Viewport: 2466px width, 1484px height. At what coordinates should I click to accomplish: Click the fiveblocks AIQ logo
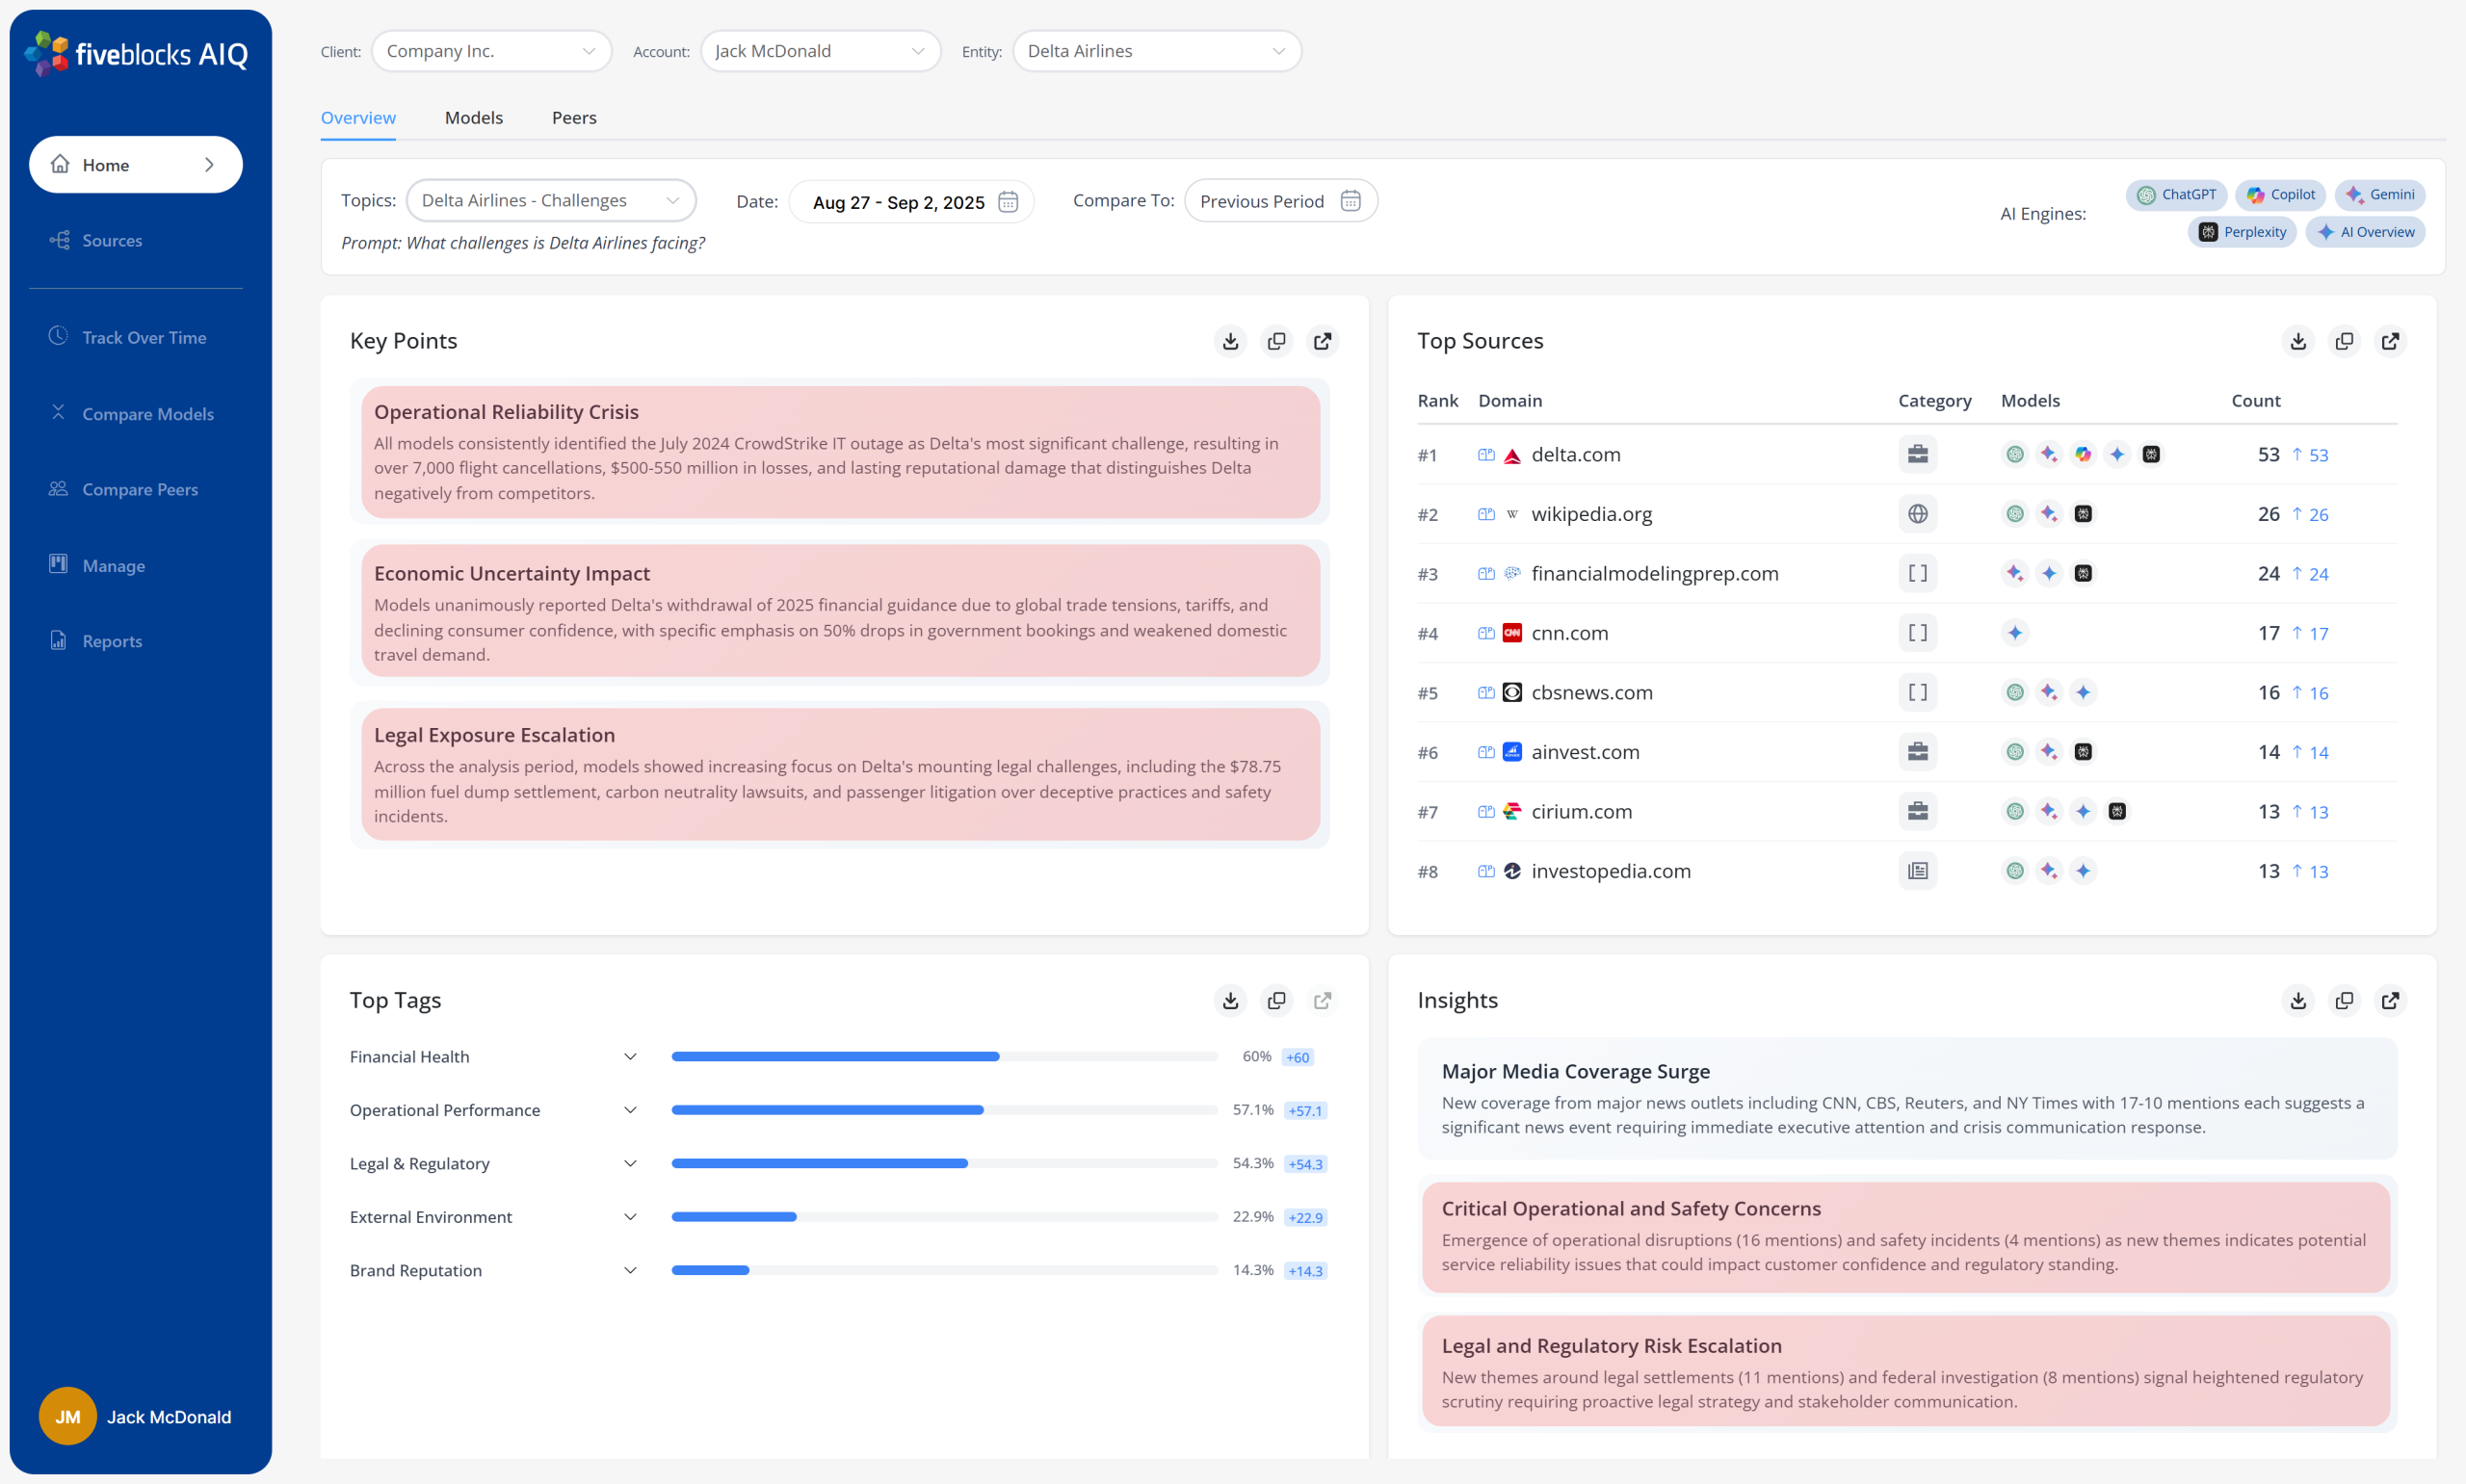coord(136,53)
